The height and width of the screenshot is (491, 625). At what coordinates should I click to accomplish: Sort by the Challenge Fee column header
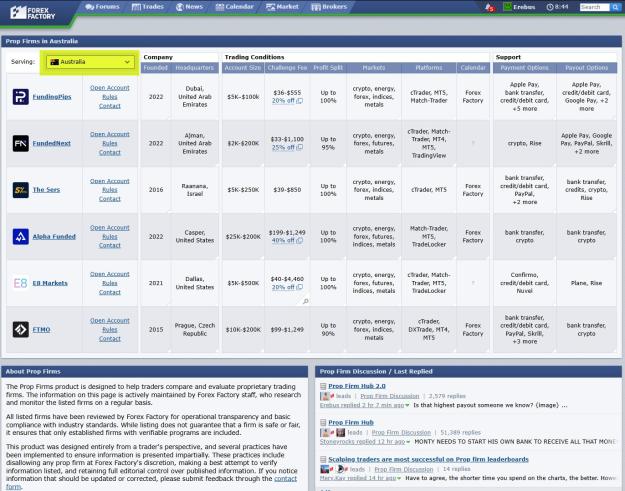point(287,68)
